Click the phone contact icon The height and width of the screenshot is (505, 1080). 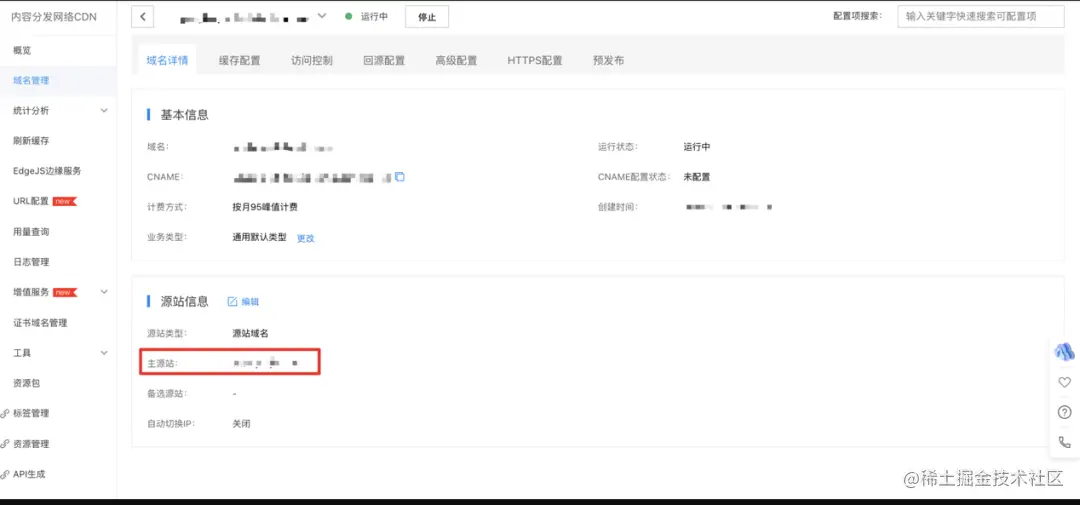pos(1065,442)
